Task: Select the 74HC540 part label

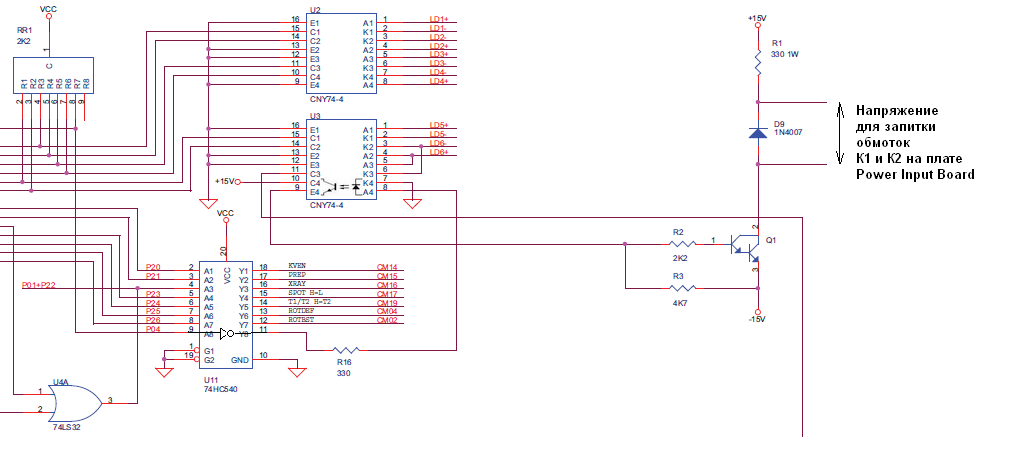Action: (x=220, y=391)
